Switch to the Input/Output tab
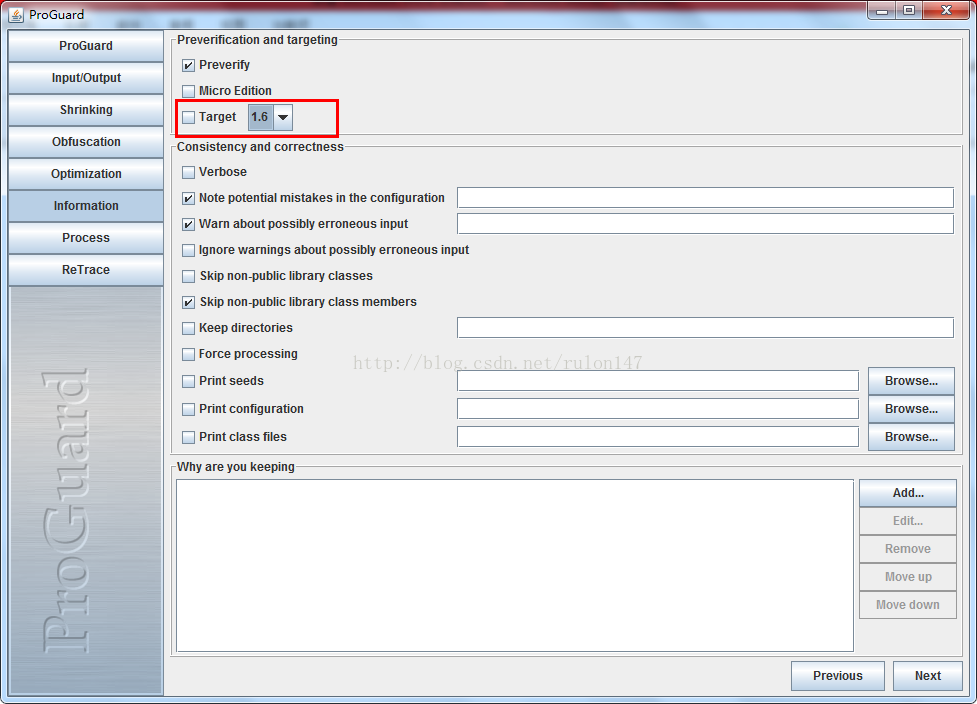This screenshot has height=704, width=977. tap(86, 78)
